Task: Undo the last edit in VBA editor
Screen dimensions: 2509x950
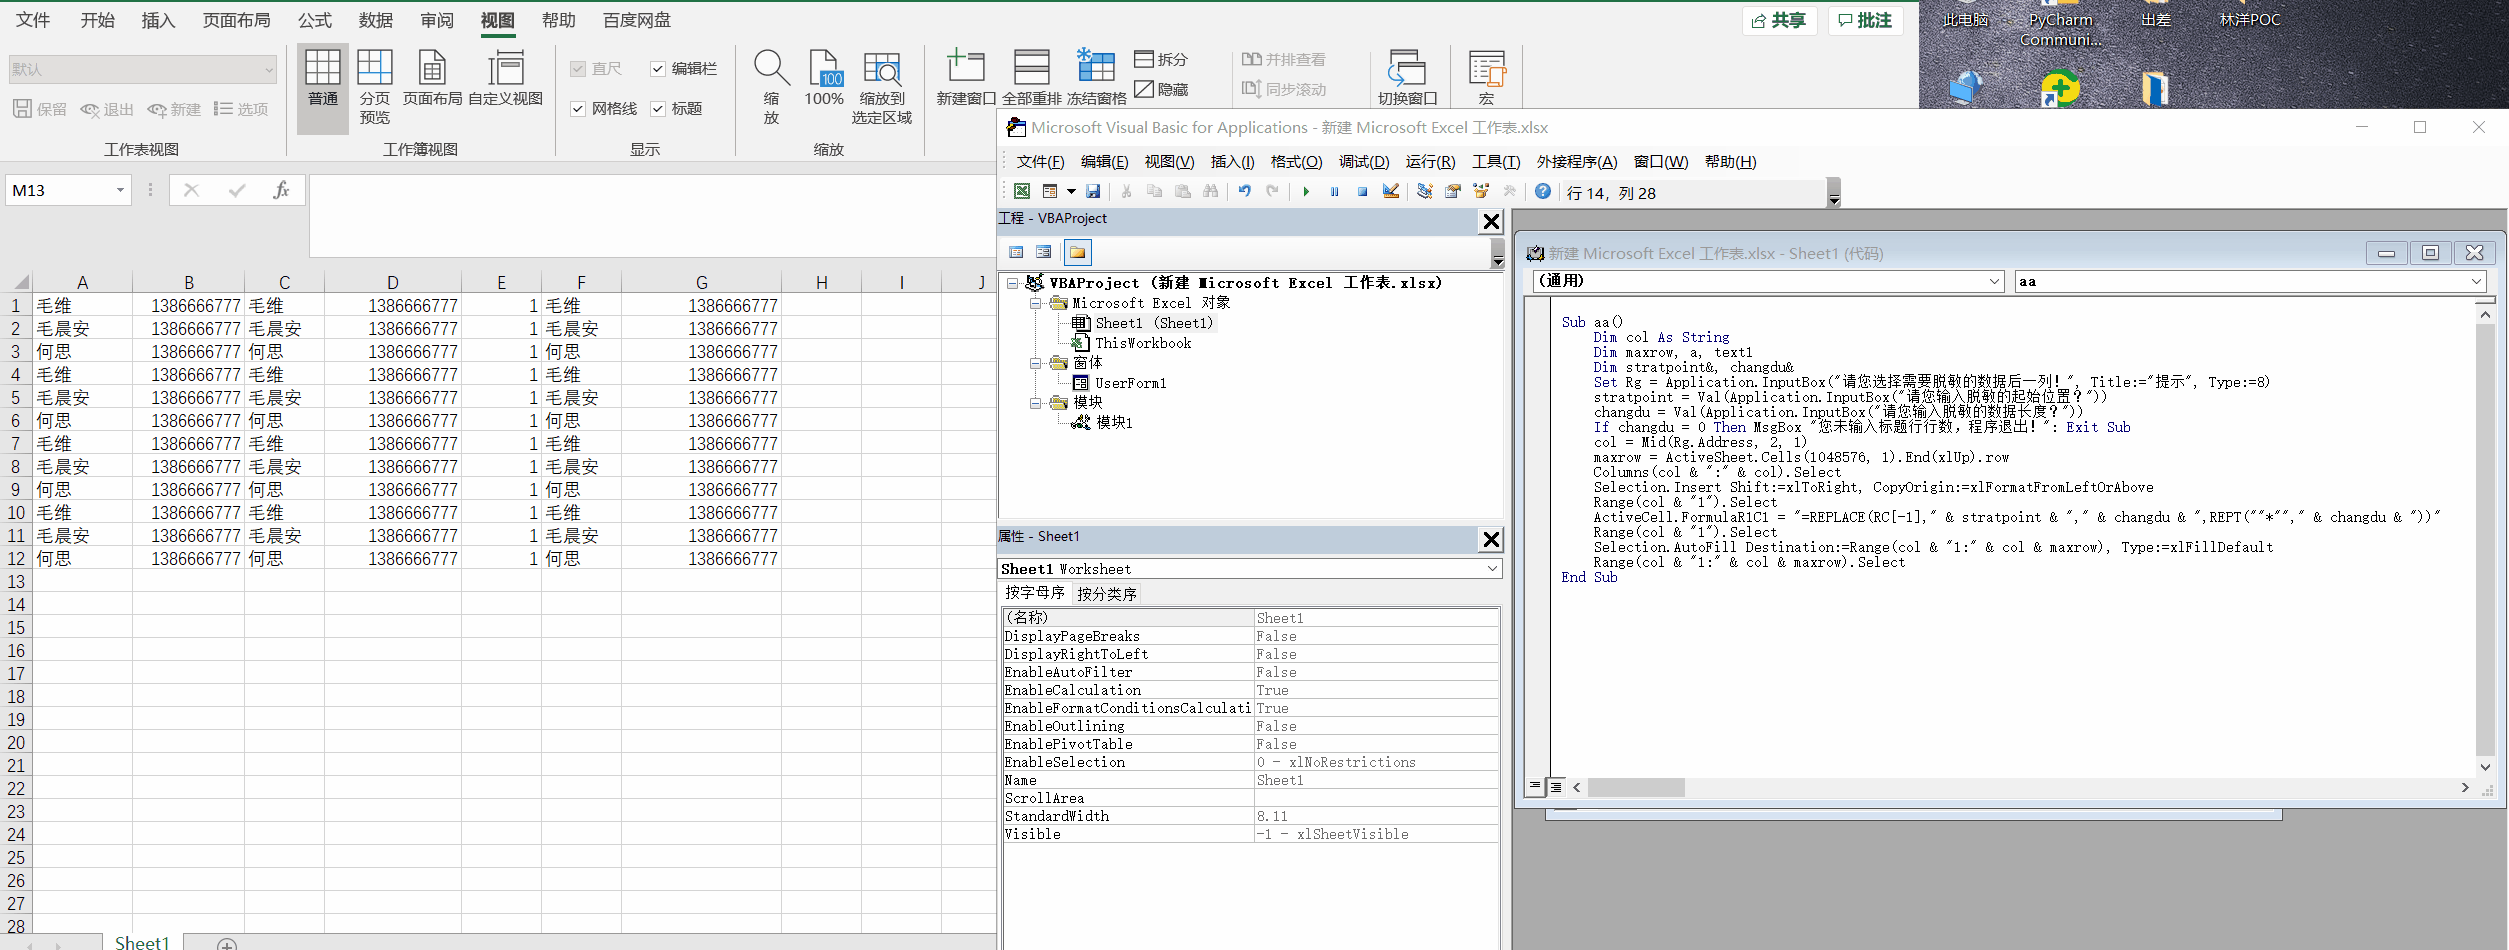Action: click(x=1244, y=191)
